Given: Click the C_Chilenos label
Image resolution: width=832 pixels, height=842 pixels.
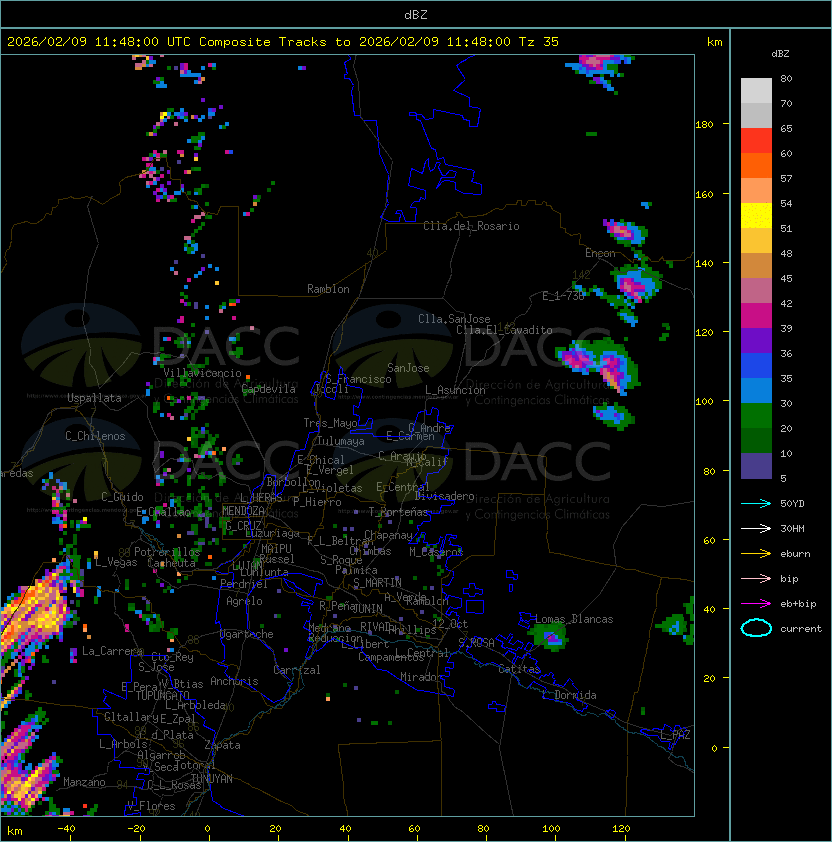Looking at the screenshot, I should (x=95, y=436).
